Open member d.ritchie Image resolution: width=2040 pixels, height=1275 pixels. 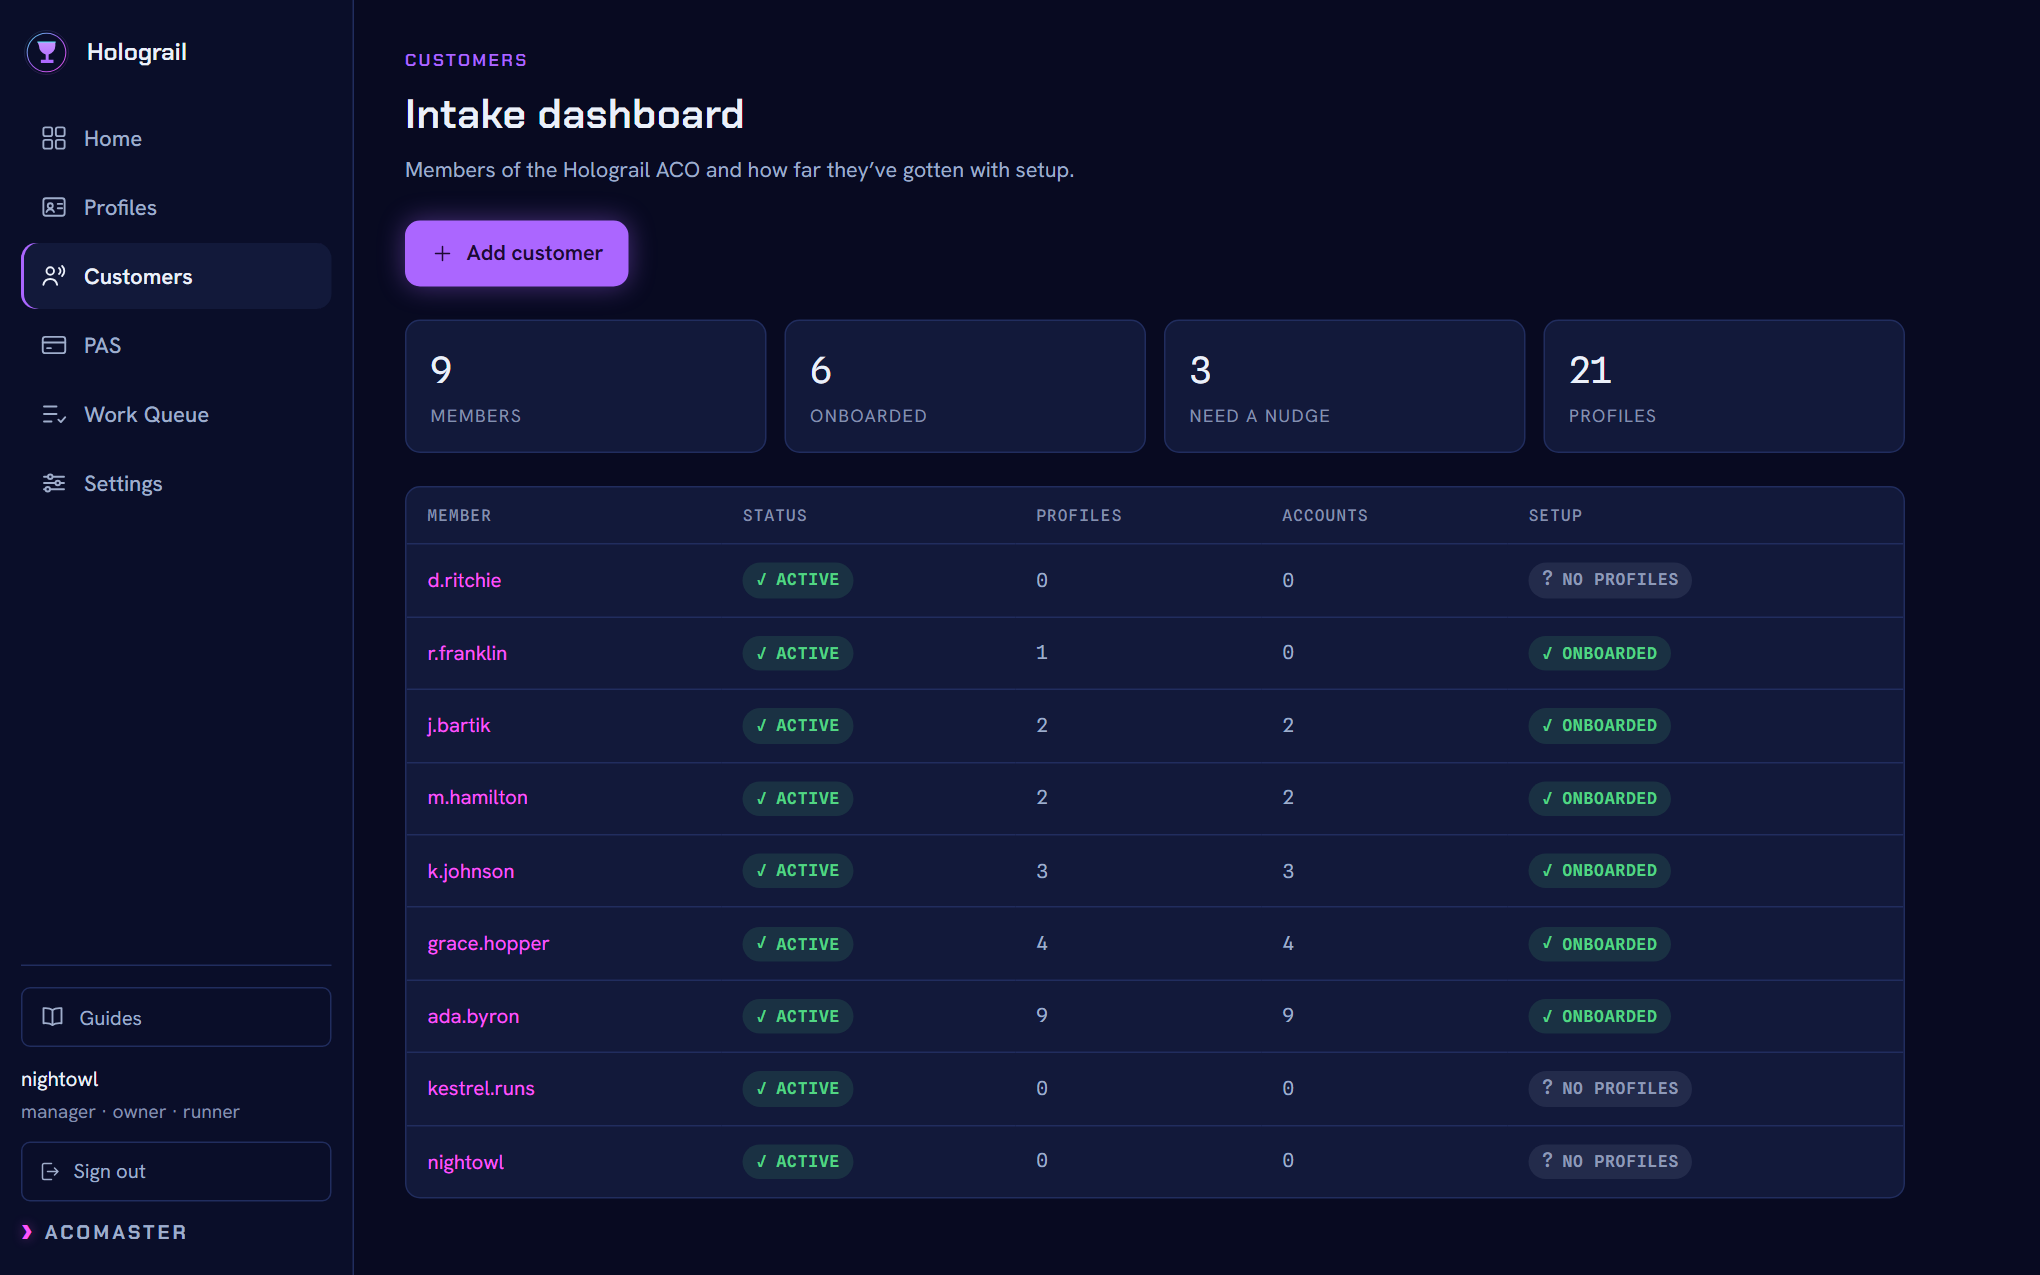click(464, 580)
